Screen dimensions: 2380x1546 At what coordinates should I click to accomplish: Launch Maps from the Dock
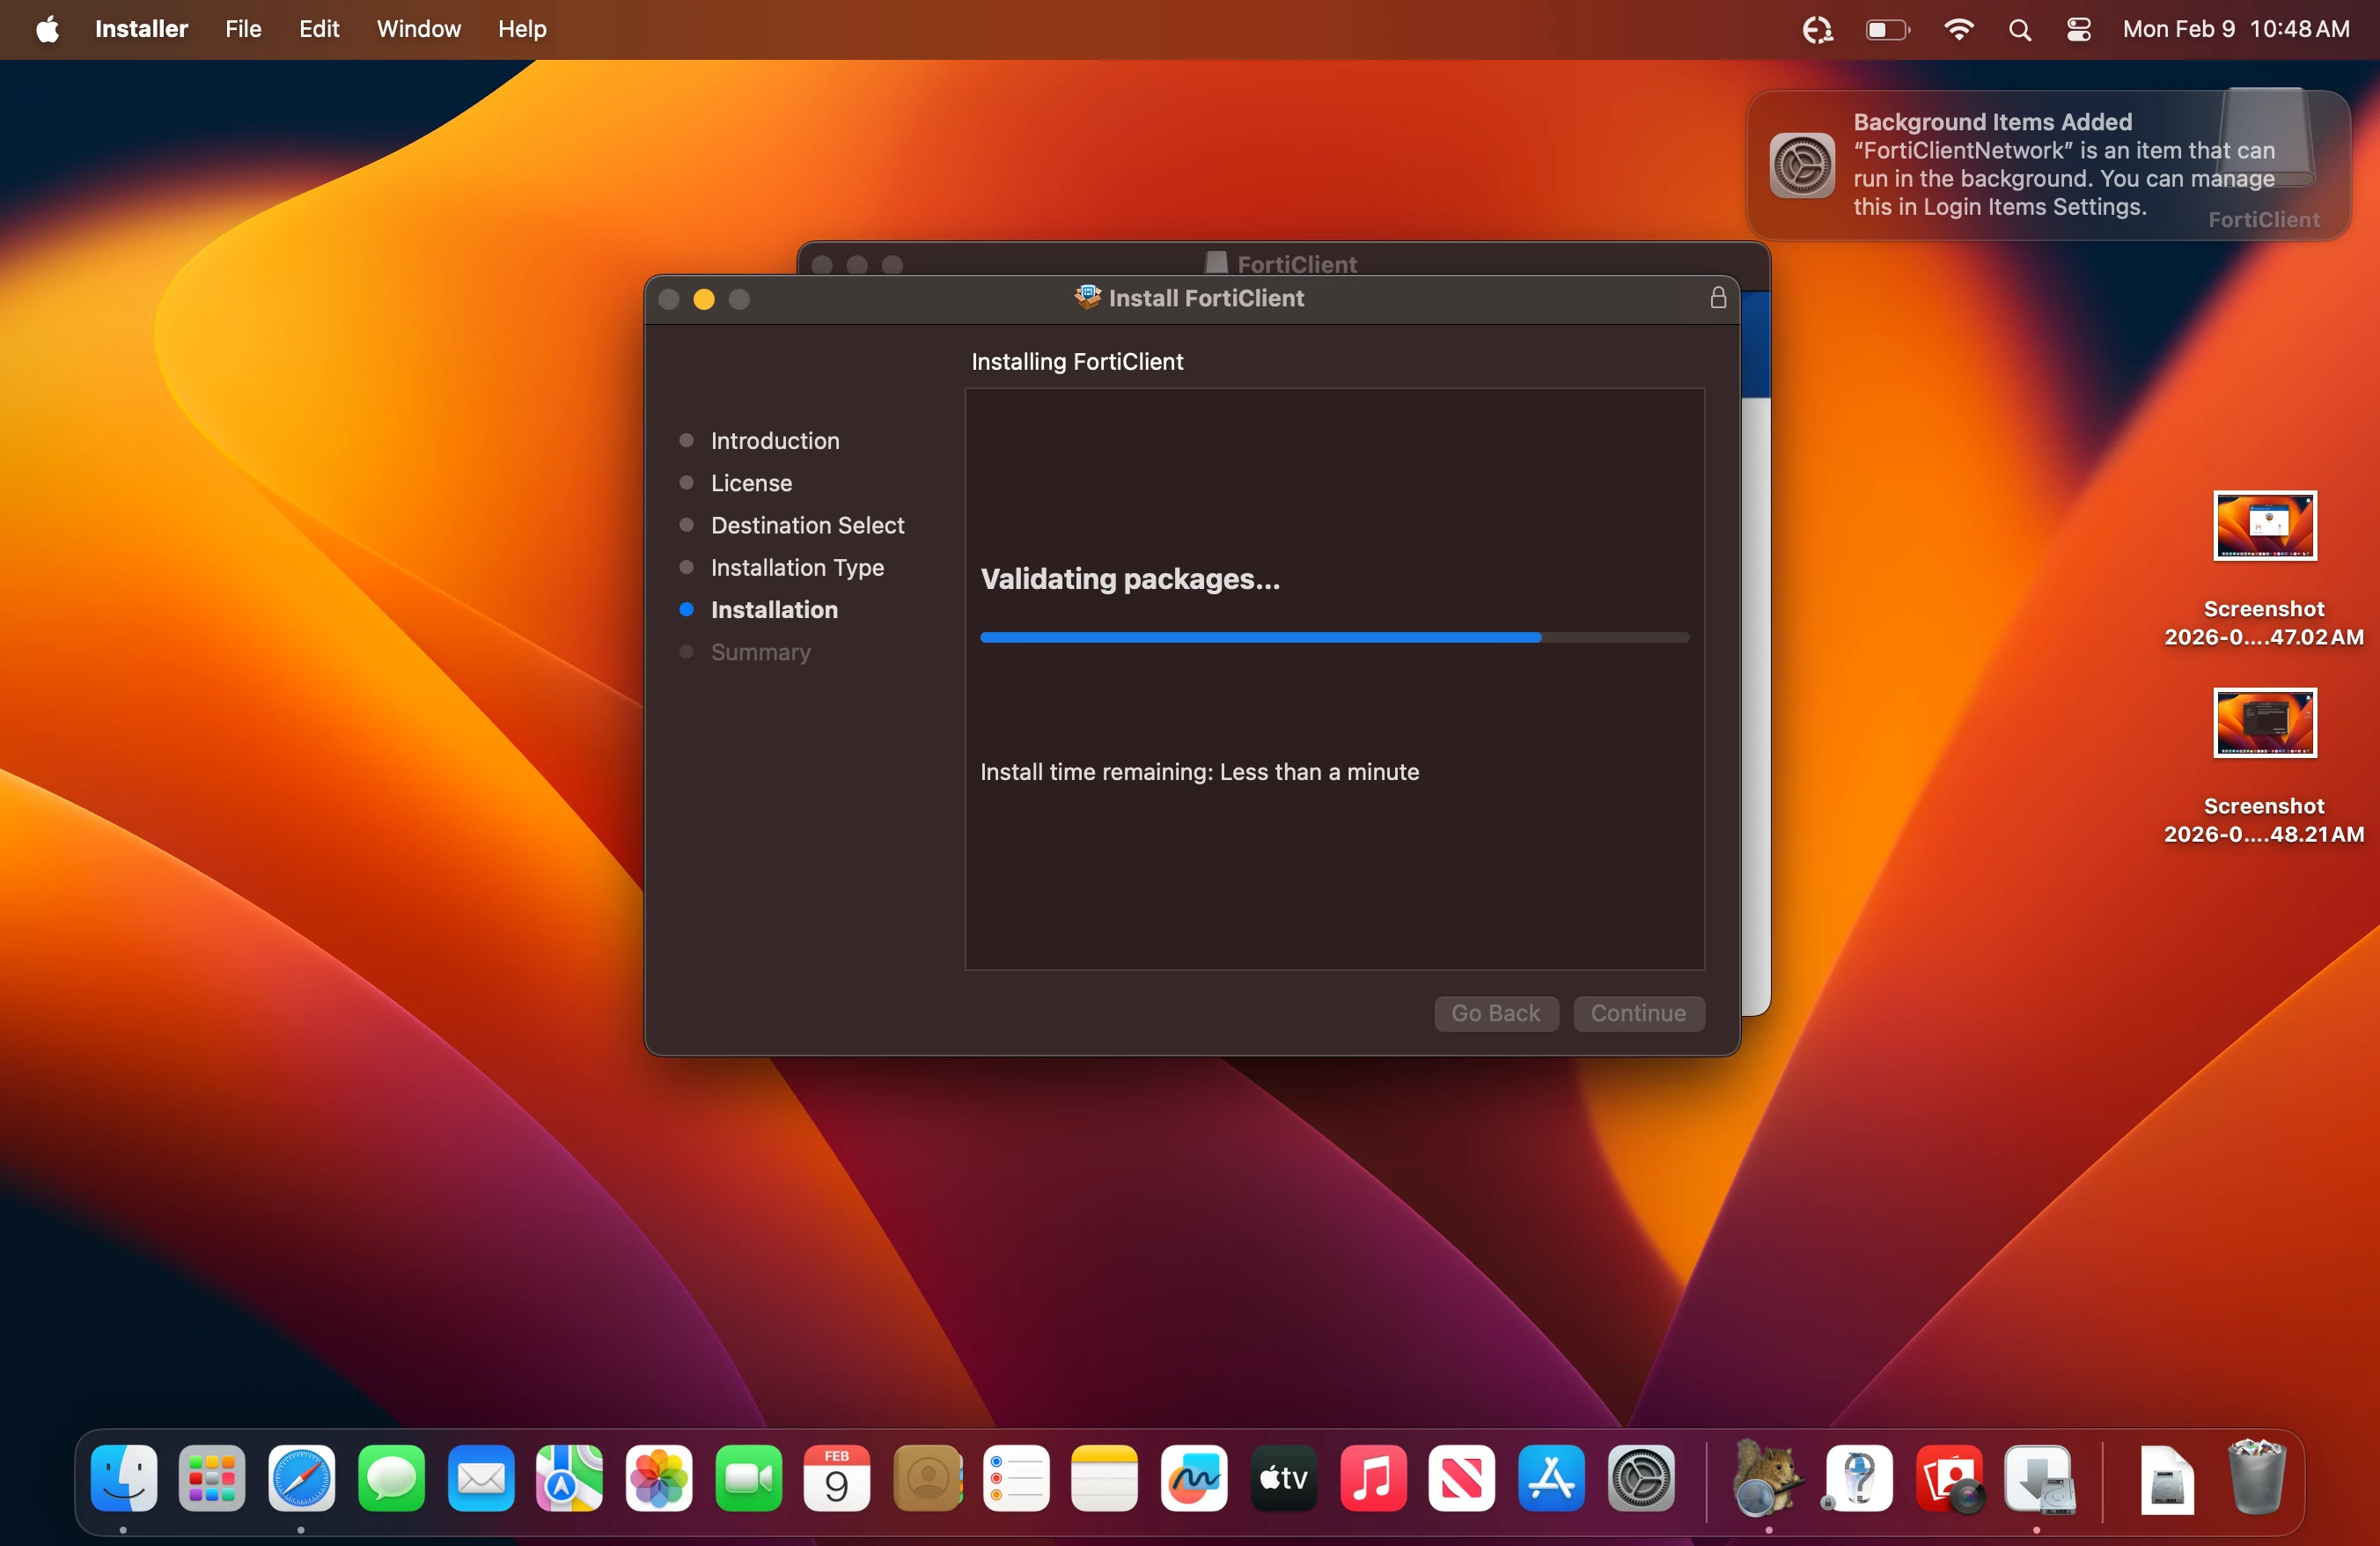click(569, 1478)
